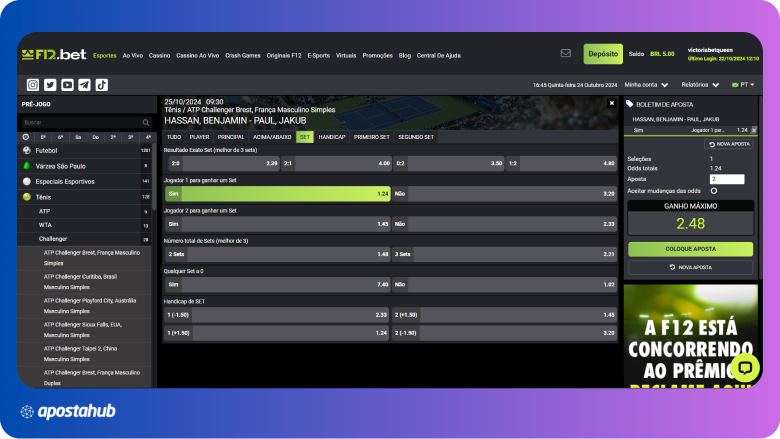780x439 pixels.
Task: Open the live chat bubble icon
Action: pos(745,368)
